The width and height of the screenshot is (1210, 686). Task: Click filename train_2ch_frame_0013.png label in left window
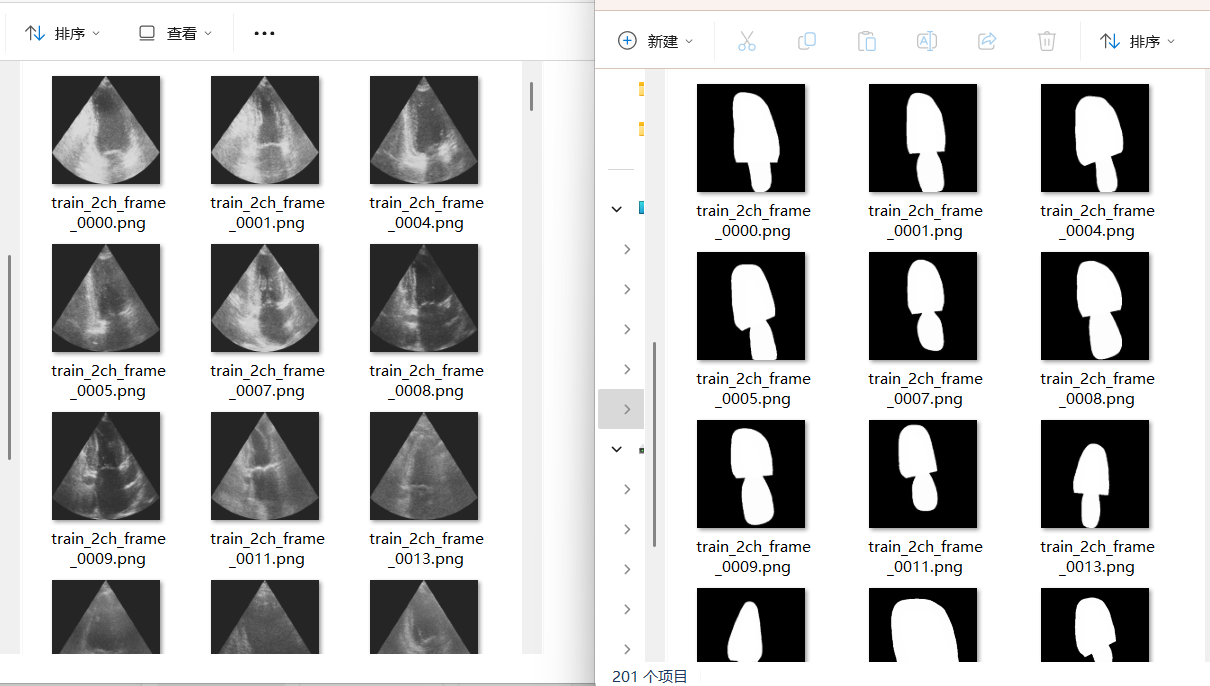click(426, 549)
